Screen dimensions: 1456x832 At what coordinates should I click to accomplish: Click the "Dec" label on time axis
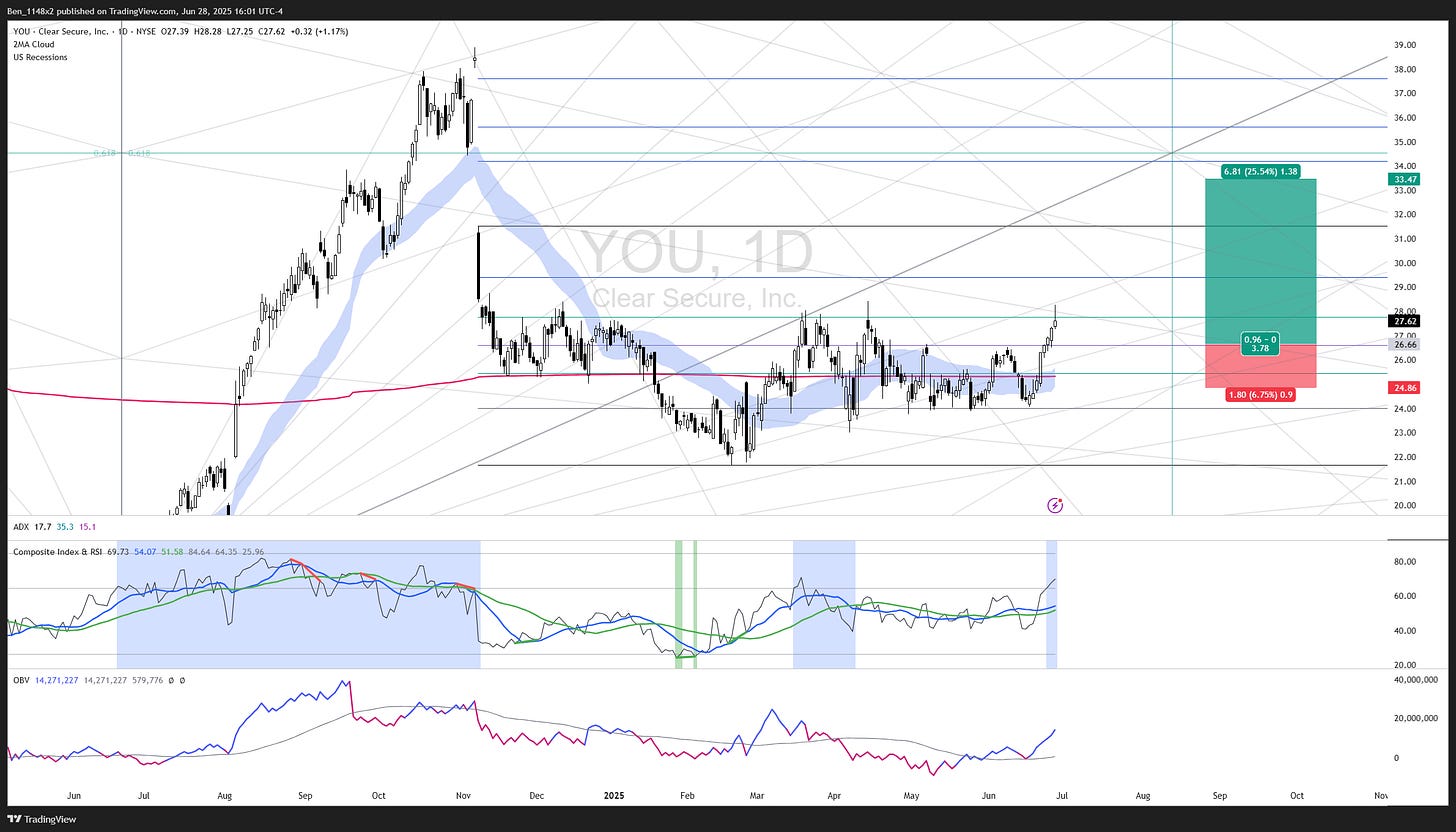536,796
